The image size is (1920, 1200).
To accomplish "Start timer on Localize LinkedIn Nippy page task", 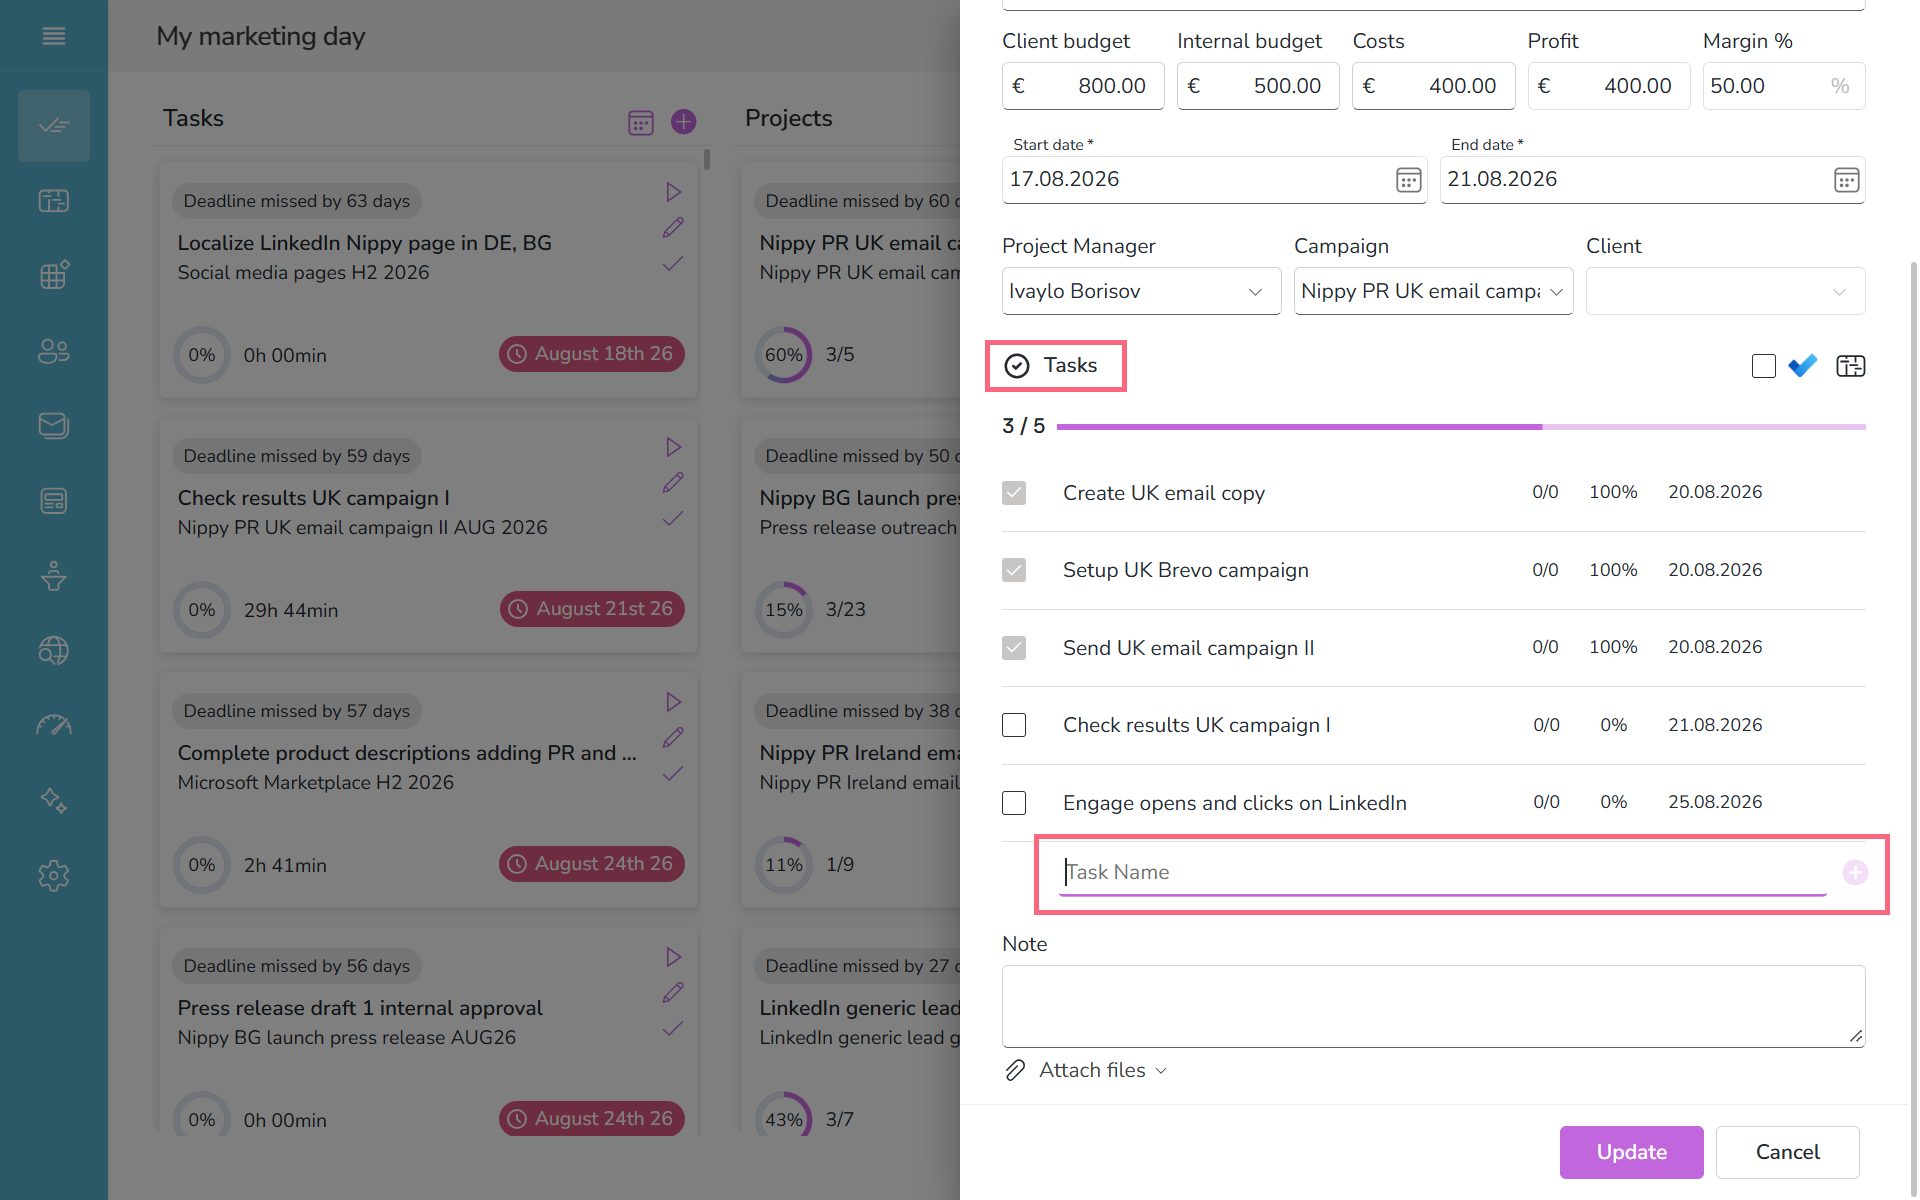I will click(674, 192).
